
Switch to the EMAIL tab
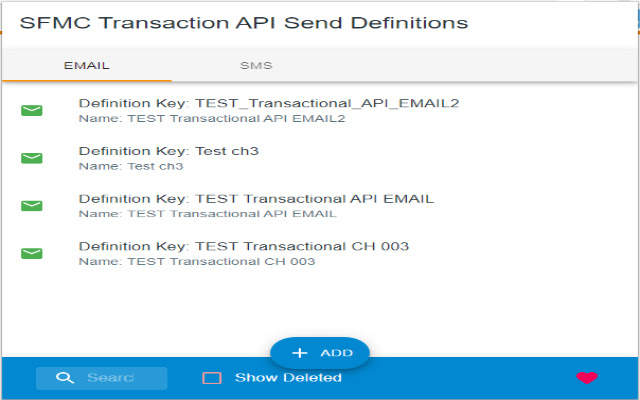[87, 65]
